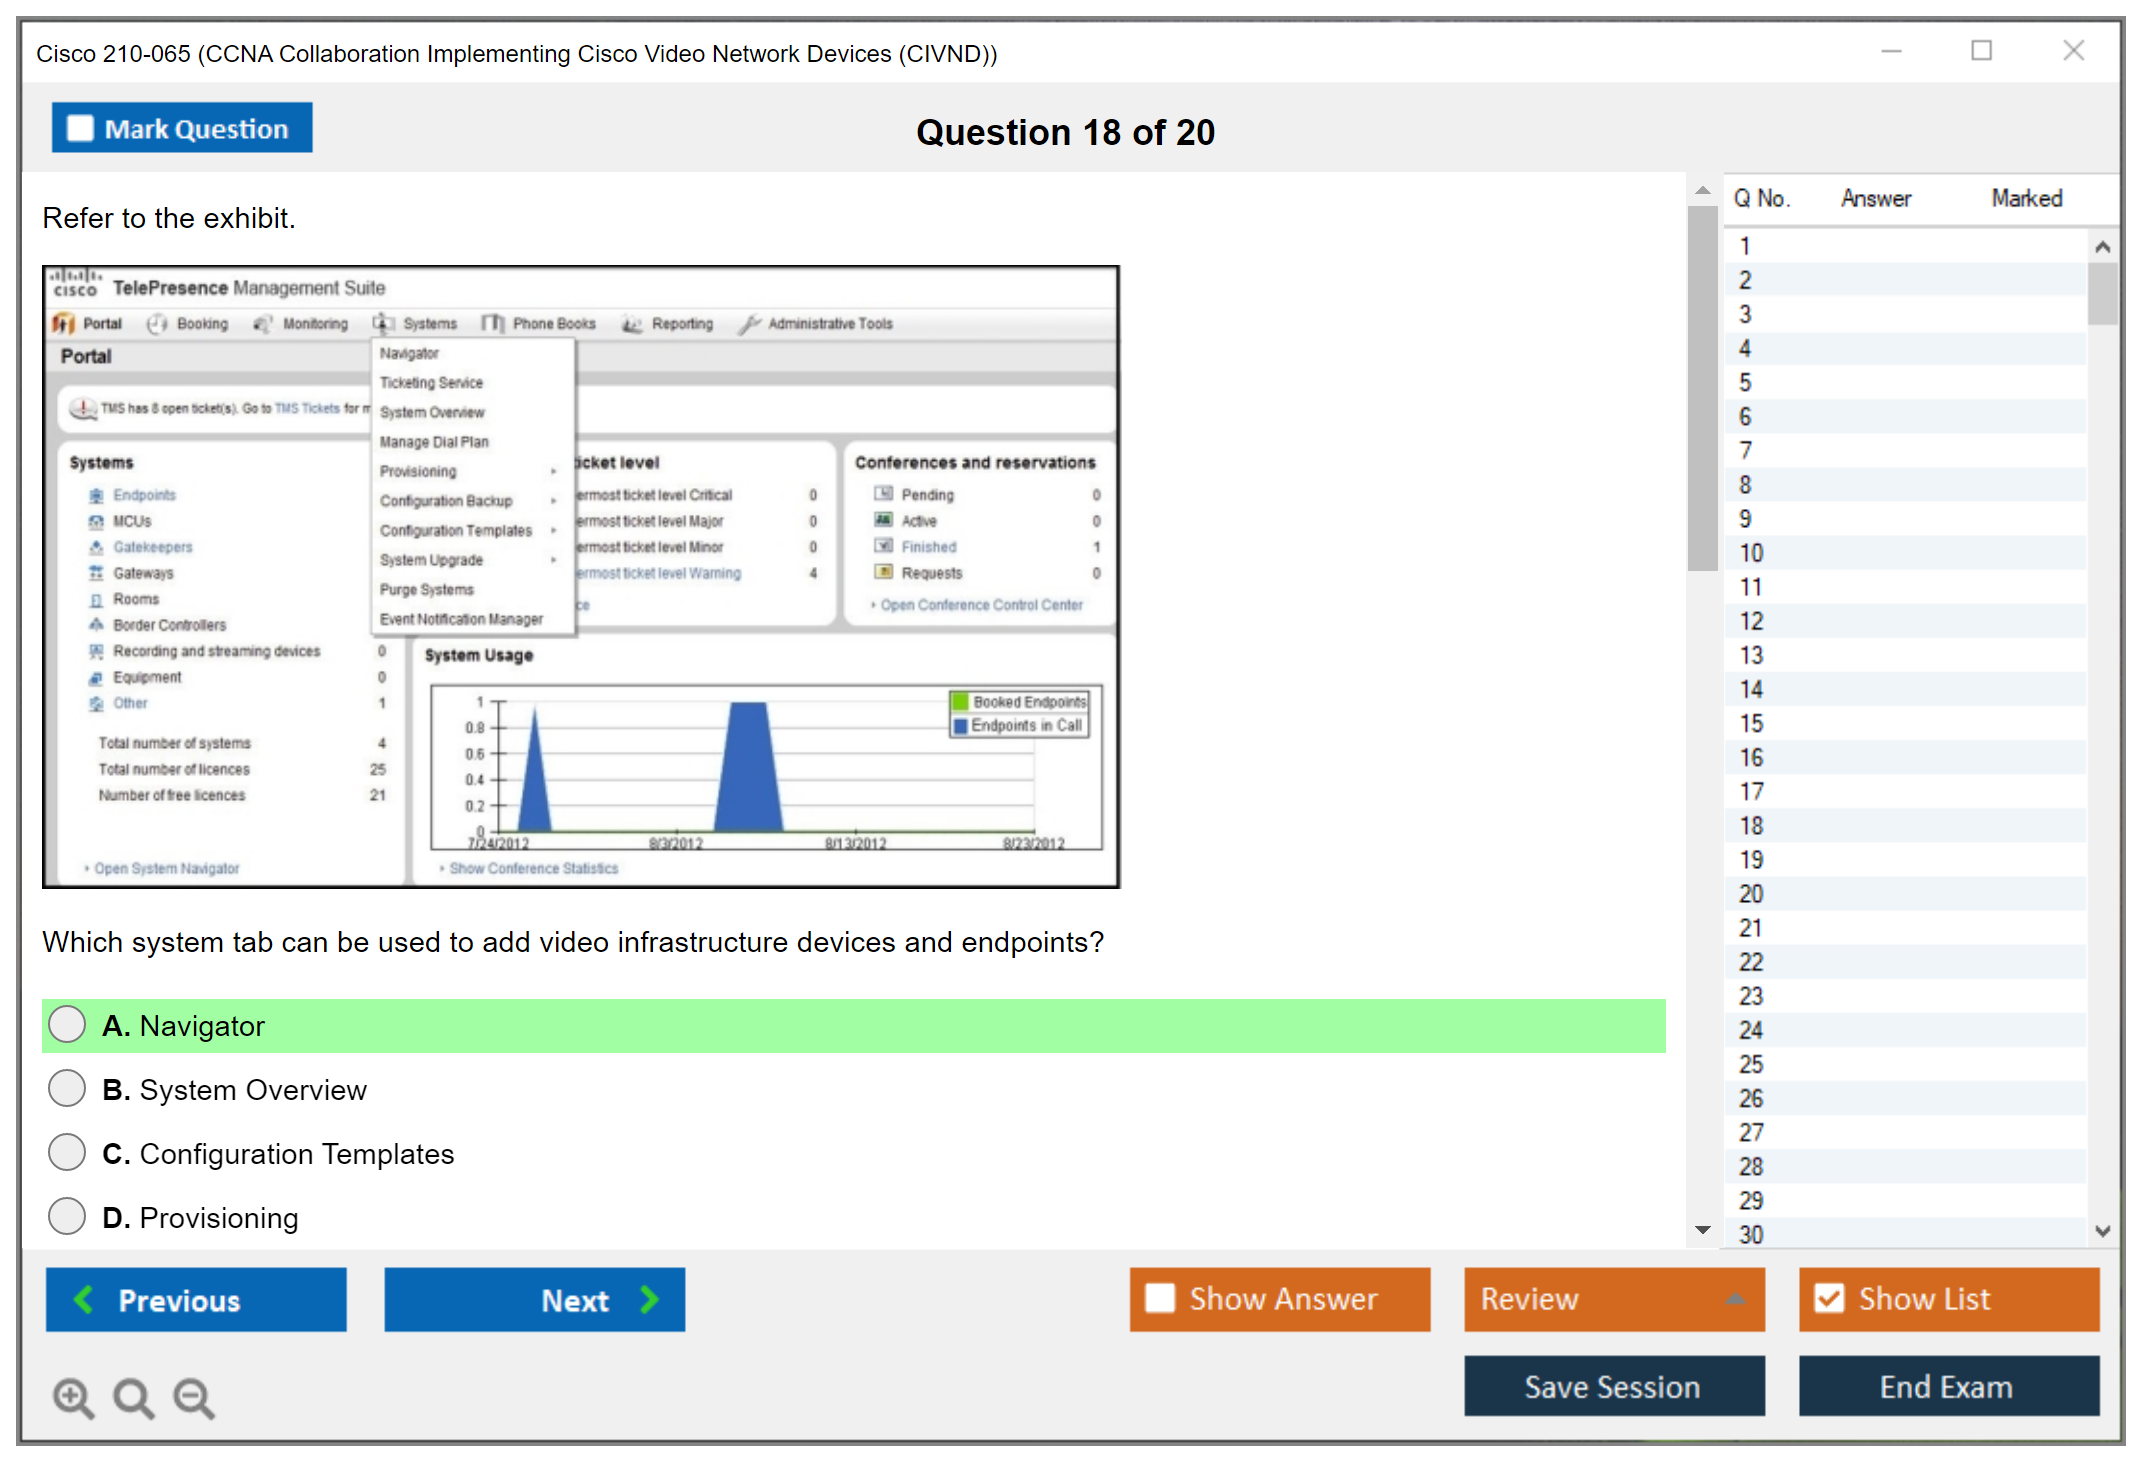The height and width of the screenshot is (1470, 2150).
Task: Click the End Exam button
Action: (x=1947, y=1386)
